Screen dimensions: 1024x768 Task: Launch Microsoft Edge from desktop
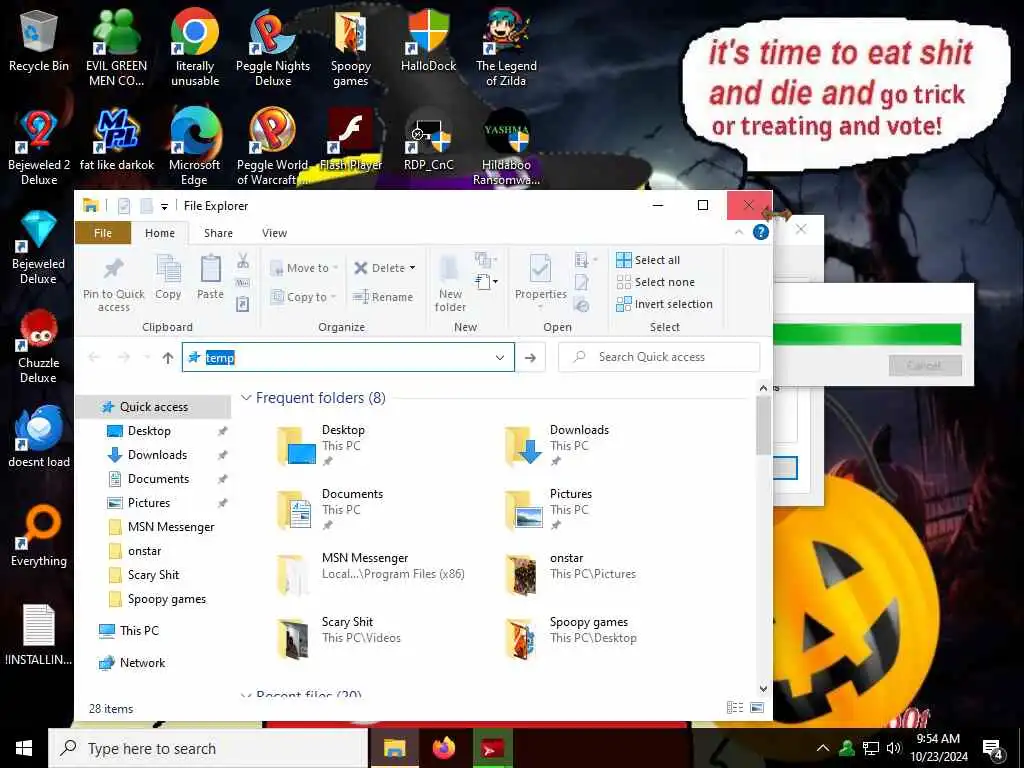pos(195,148)
